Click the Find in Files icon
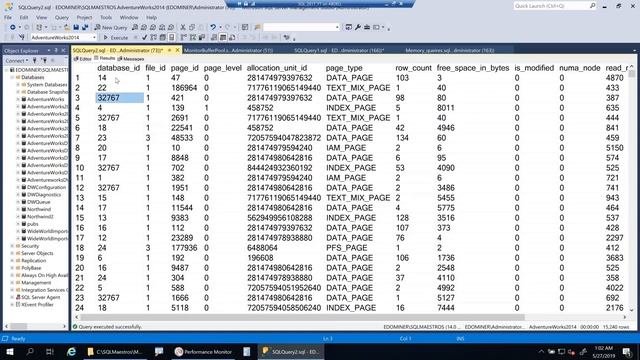The image size is (640, 360). [257, 27]
